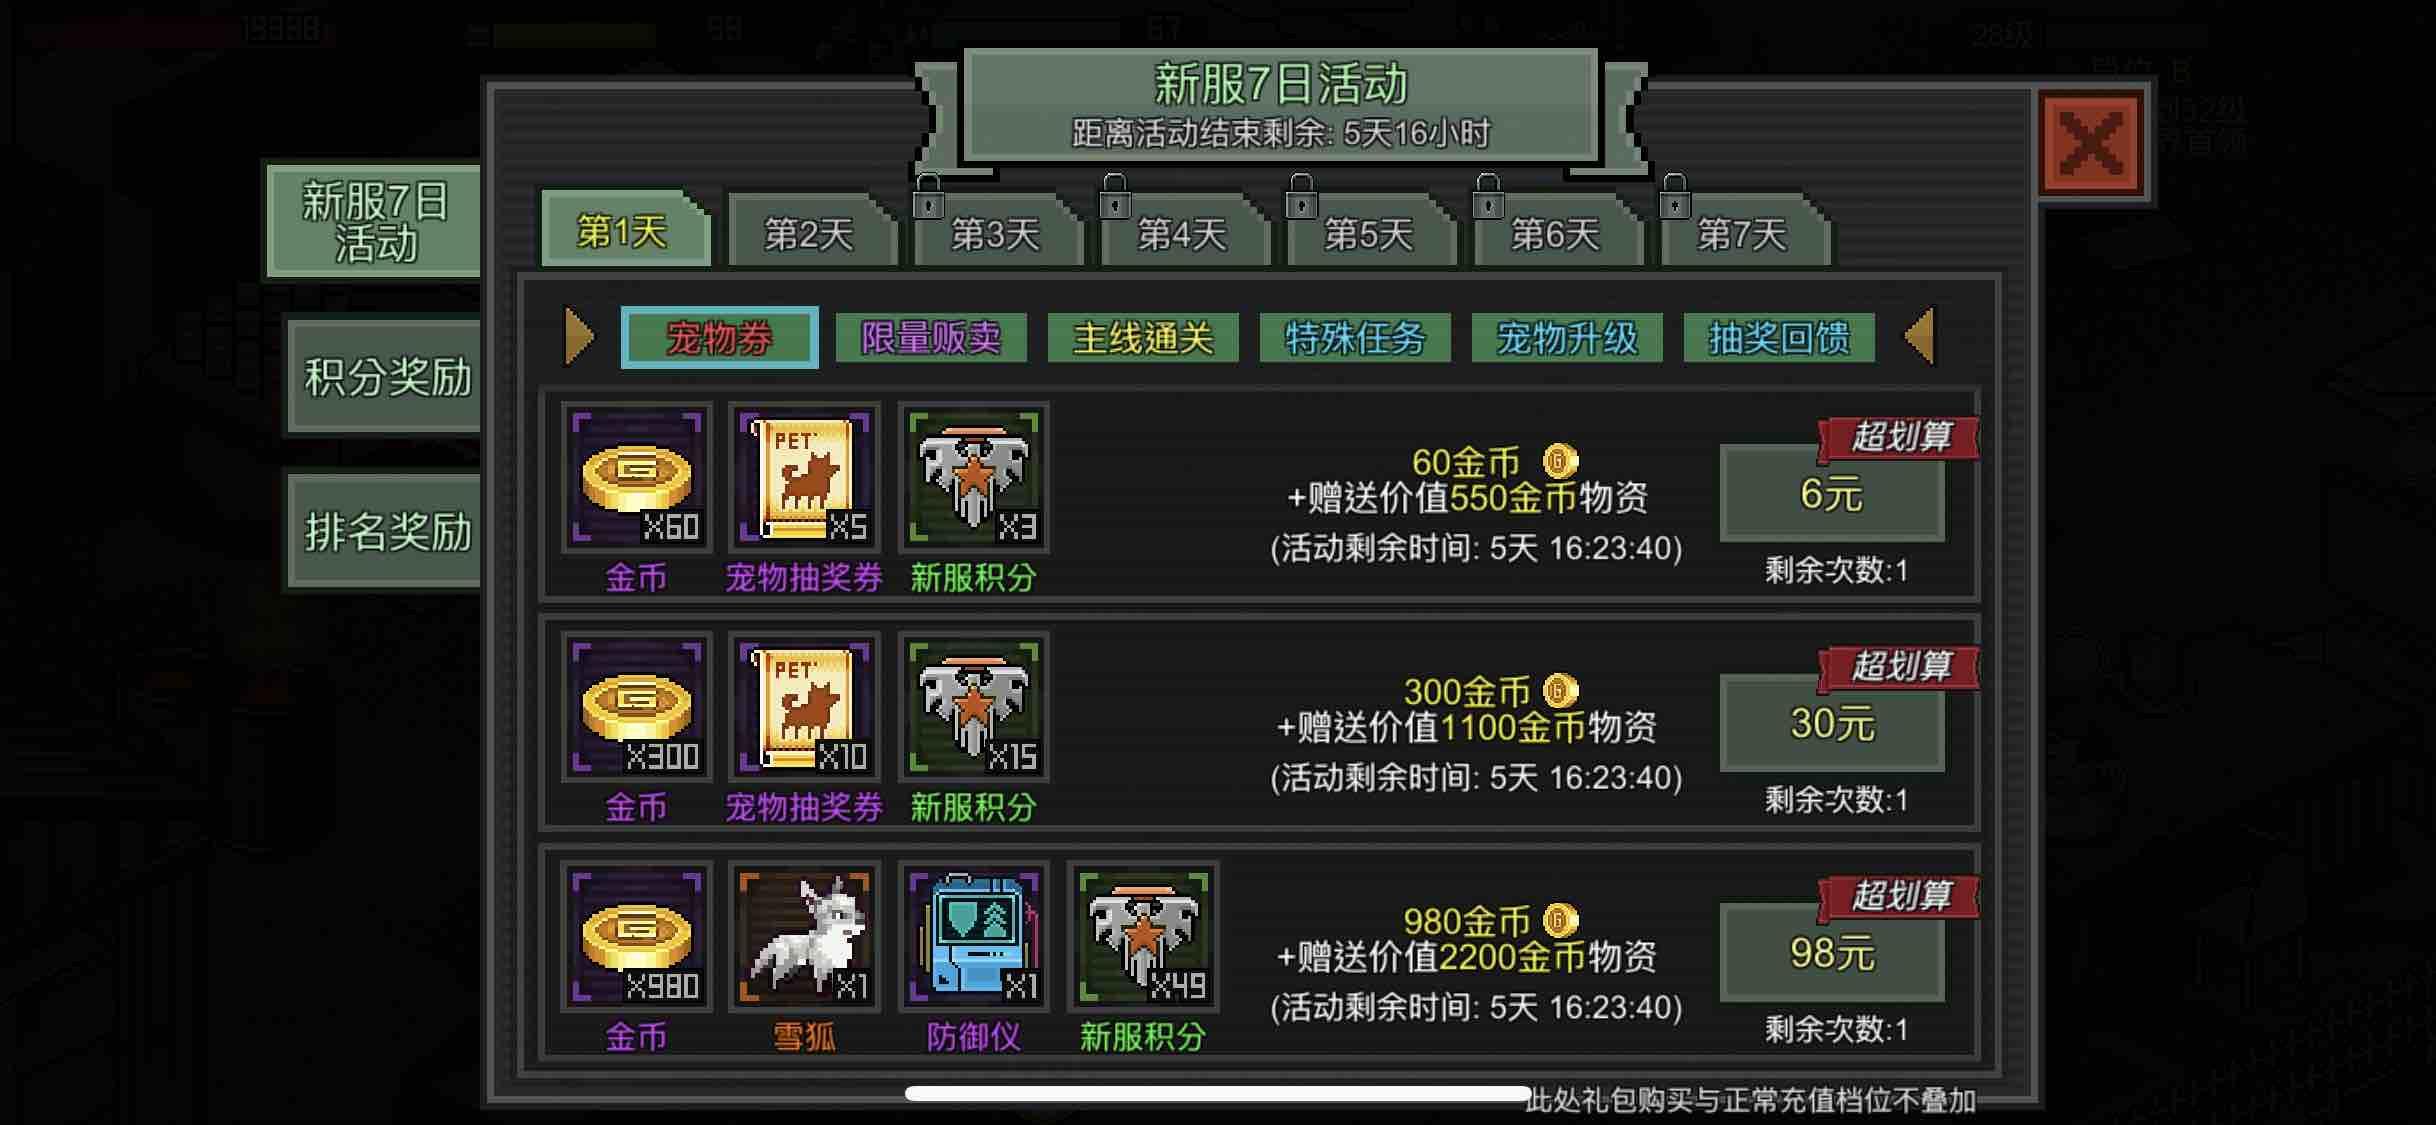Open the 主线通关 category
This screenshot has width=2436, height=1125.
1143,338
